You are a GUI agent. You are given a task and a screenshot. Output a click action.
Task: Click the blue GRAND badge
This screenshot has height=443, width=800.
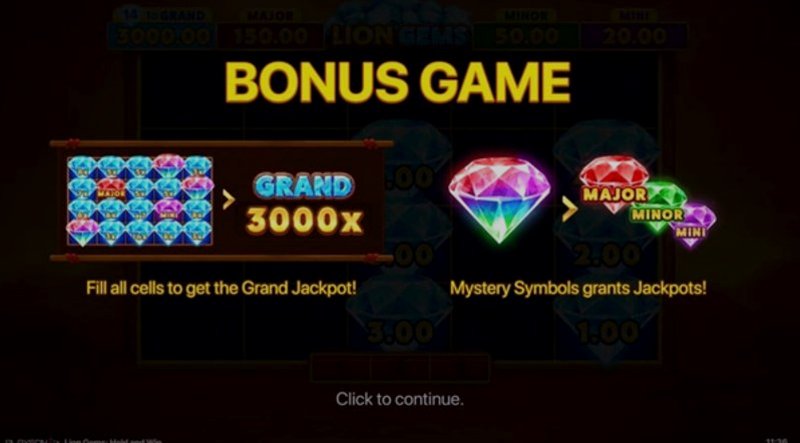(303, 186)
